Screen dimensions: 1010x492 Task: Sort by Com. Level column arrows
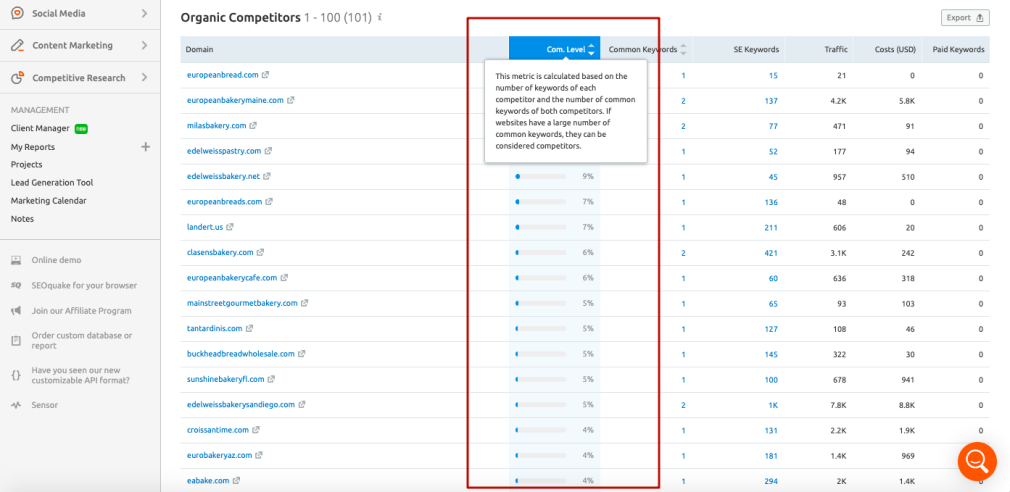591,49
